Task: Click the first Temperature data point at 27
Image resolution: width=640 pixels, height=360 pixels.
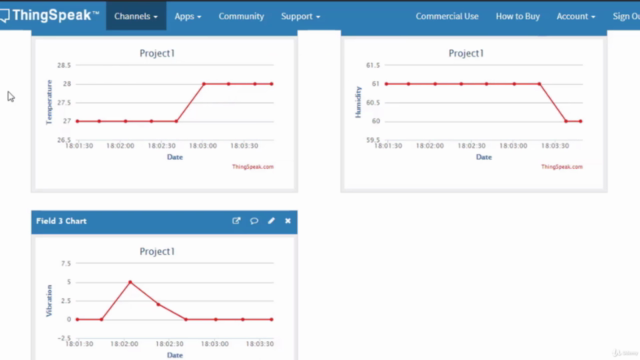Action: (x=78, y=121)
